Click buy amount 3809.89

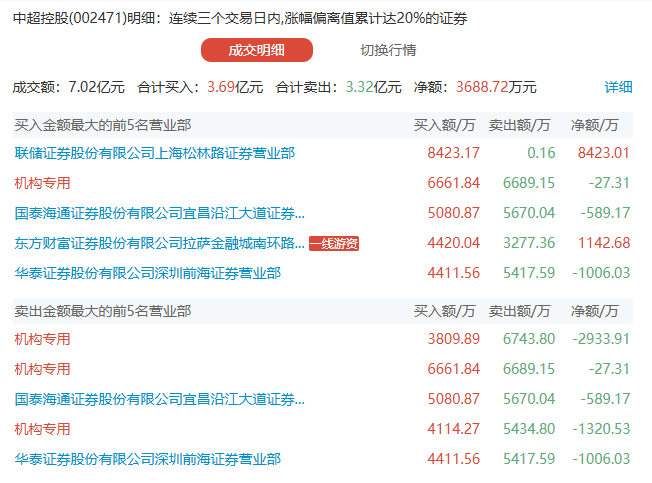pos(454,339)
